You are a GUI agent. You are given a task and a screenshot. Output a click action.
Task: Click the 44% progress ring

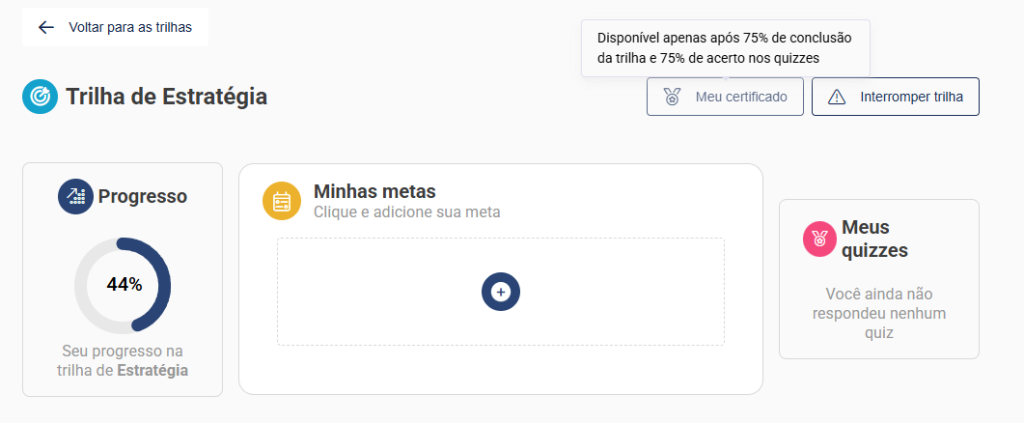click(x=123, y=284)
